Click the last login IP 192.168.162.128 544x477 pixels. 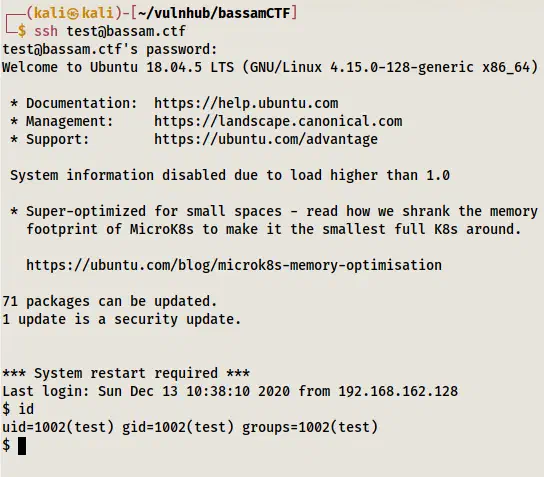click(398, 391)
